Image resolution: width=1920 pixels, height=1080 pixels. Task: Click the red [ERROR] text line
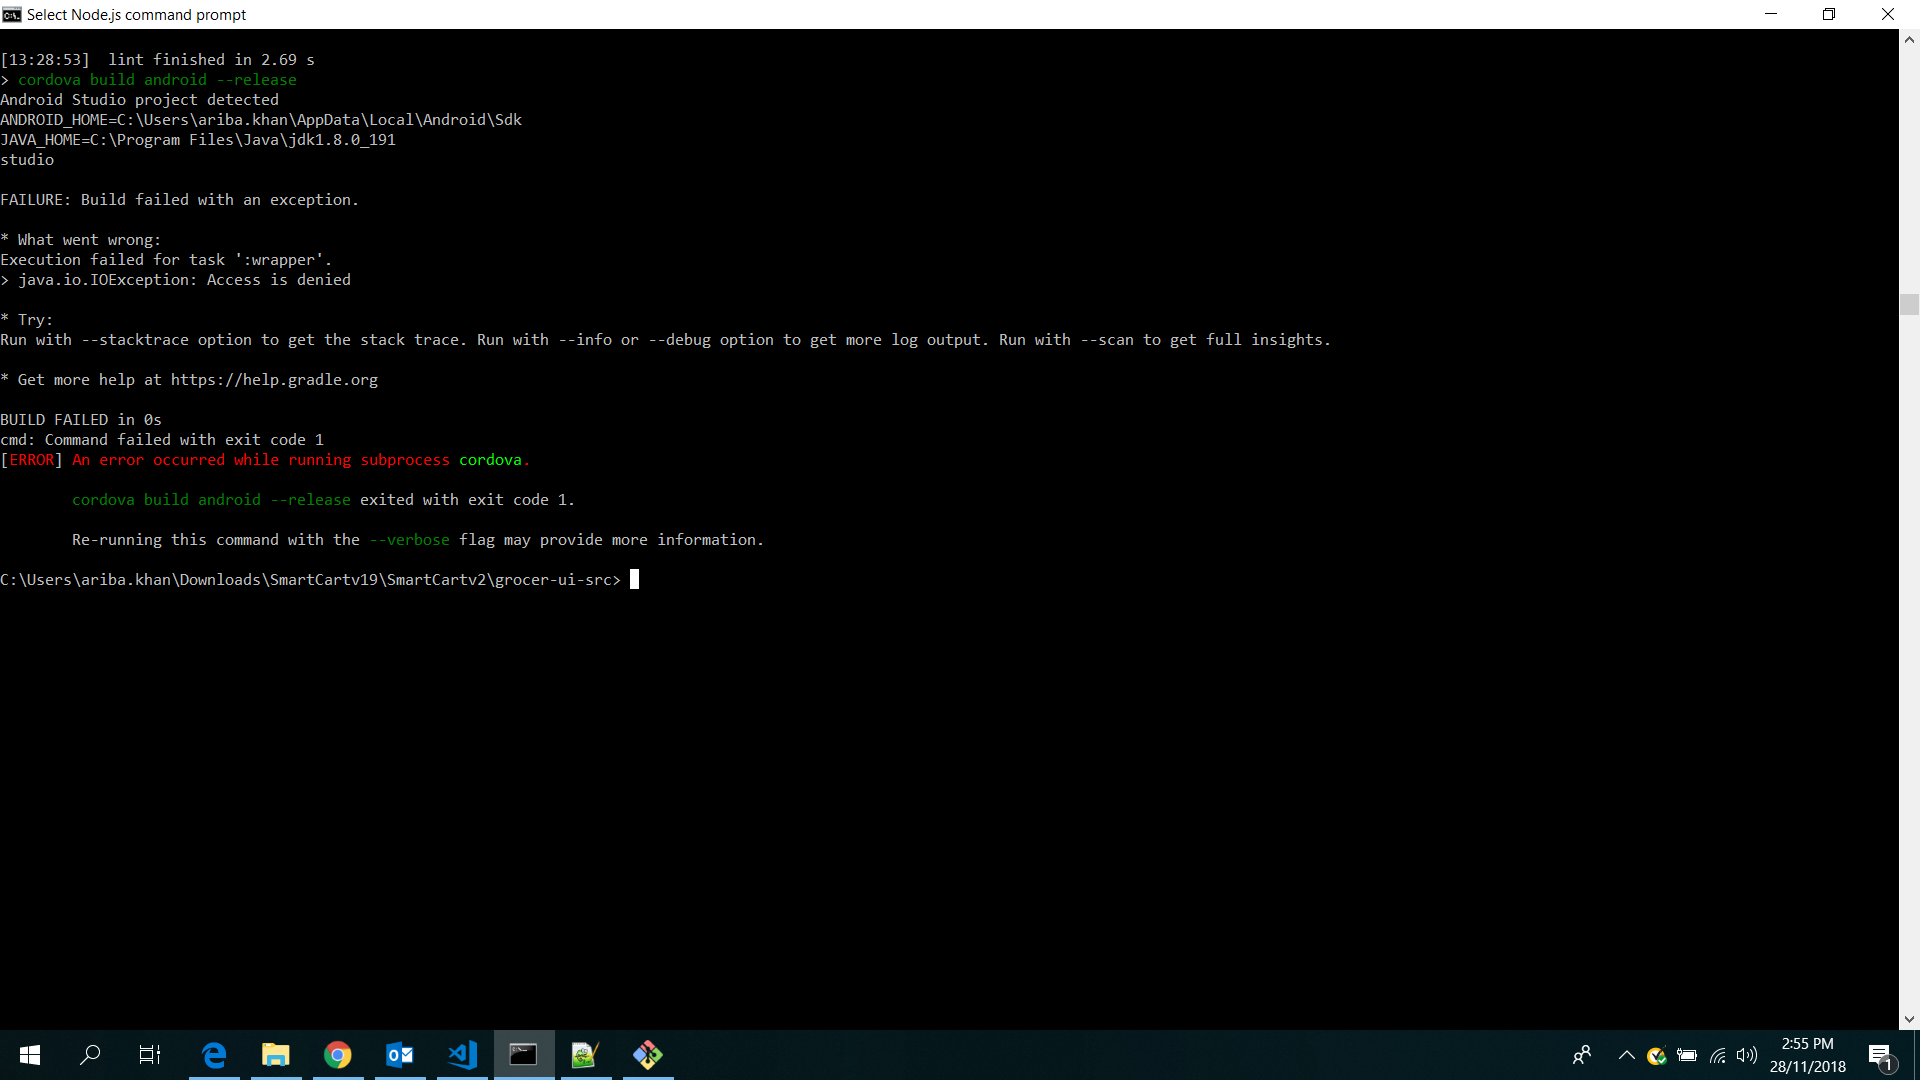[265, 460]
